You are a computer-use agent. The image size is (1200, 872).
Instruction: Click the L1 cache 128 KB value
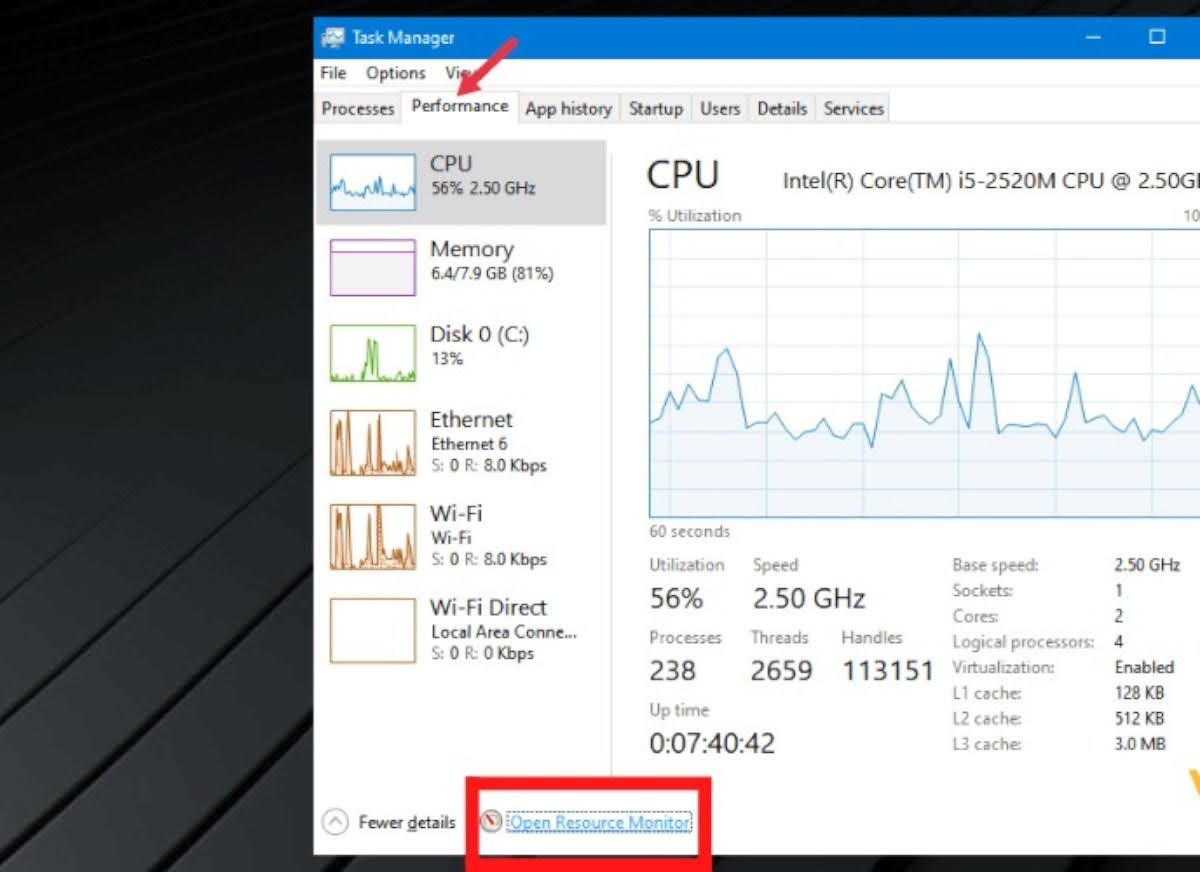(x=1139, y=693)
